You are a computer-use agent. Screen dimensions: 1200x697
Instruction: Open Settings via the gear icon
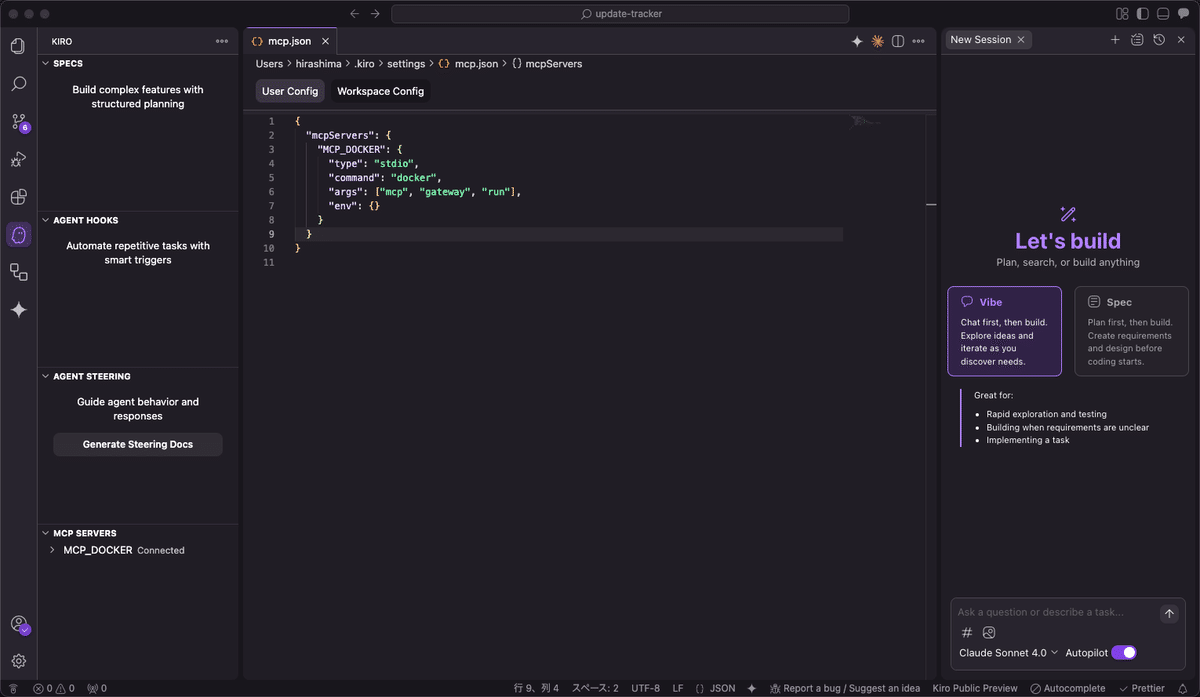(17, 661)
